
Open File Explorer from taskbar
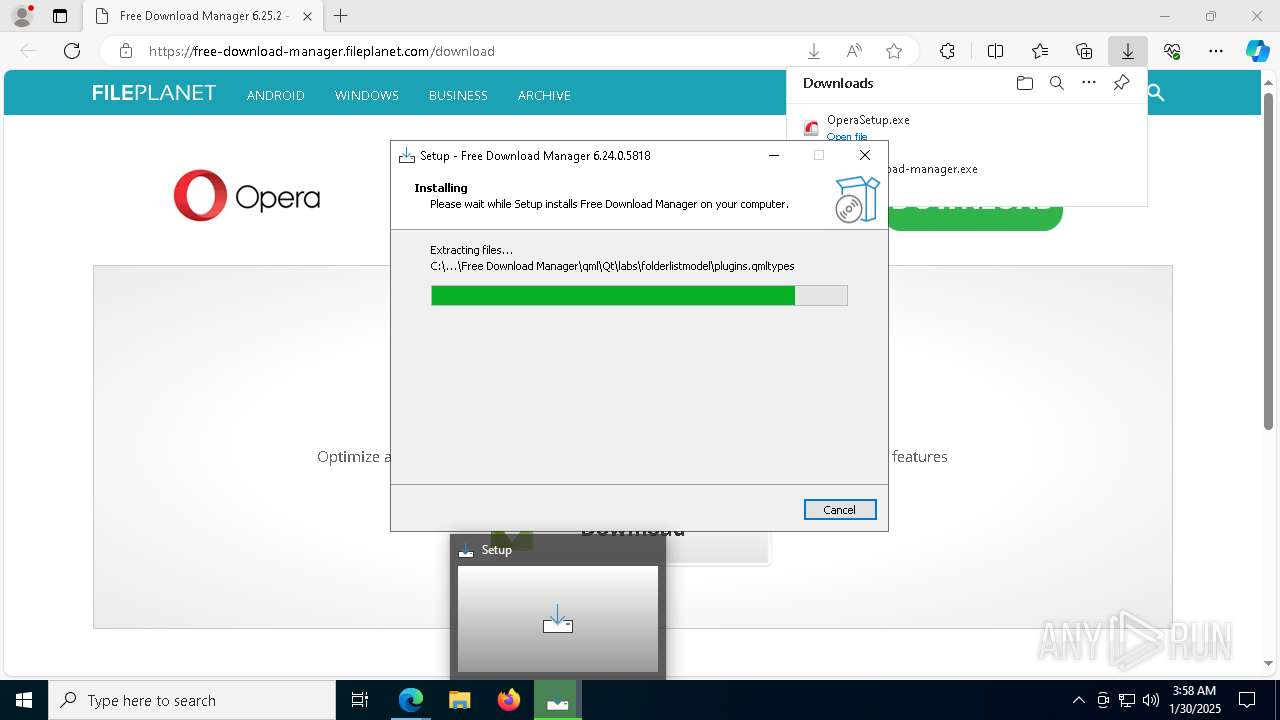tap(460, 700)
